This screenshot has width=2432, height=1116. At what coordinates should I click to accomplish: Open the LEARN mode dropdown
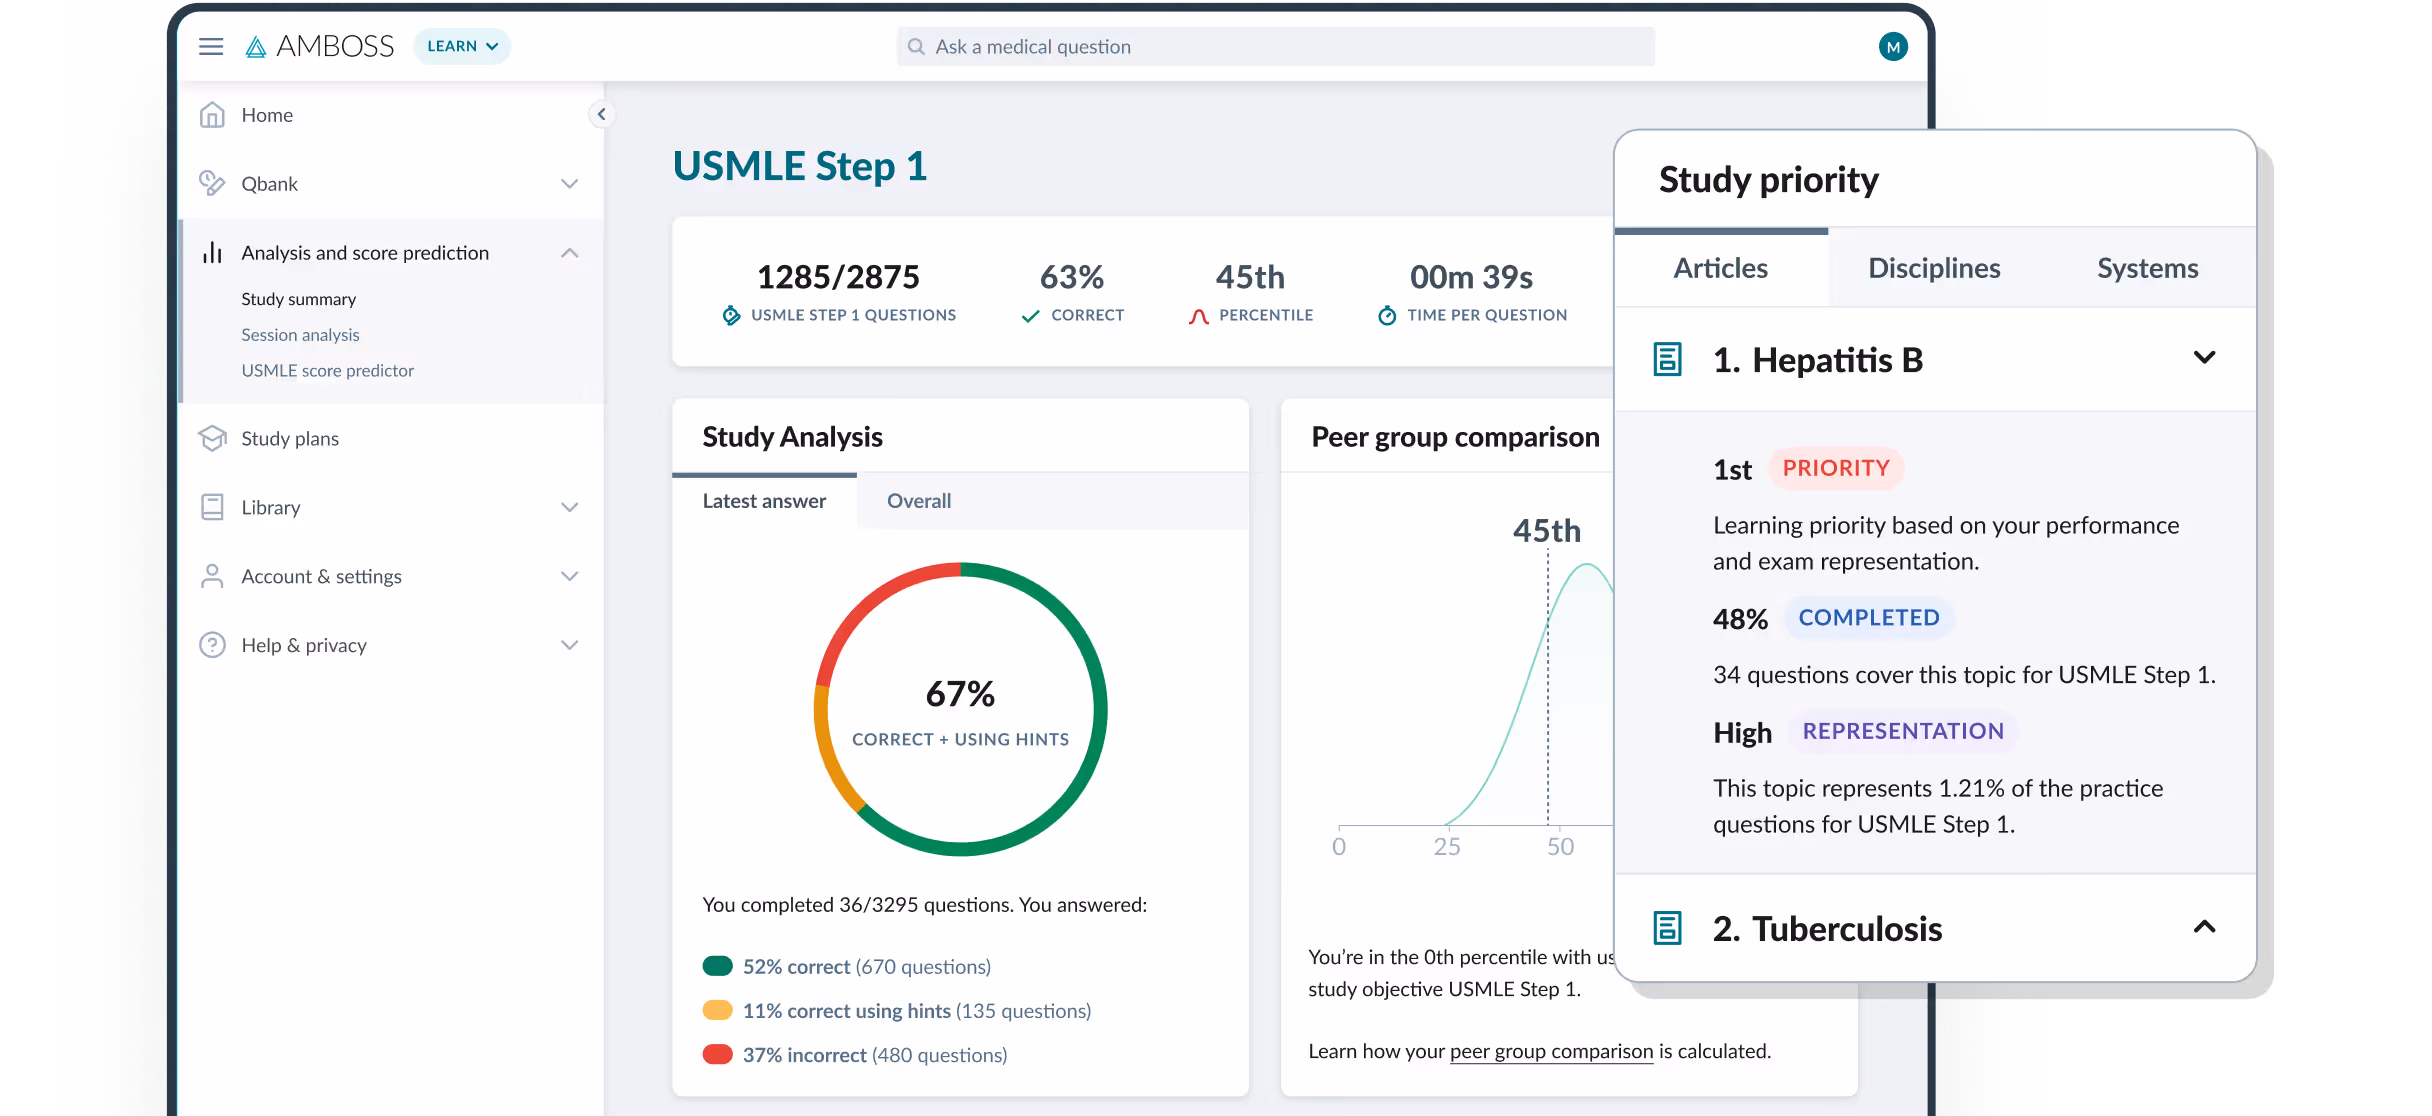462,46
